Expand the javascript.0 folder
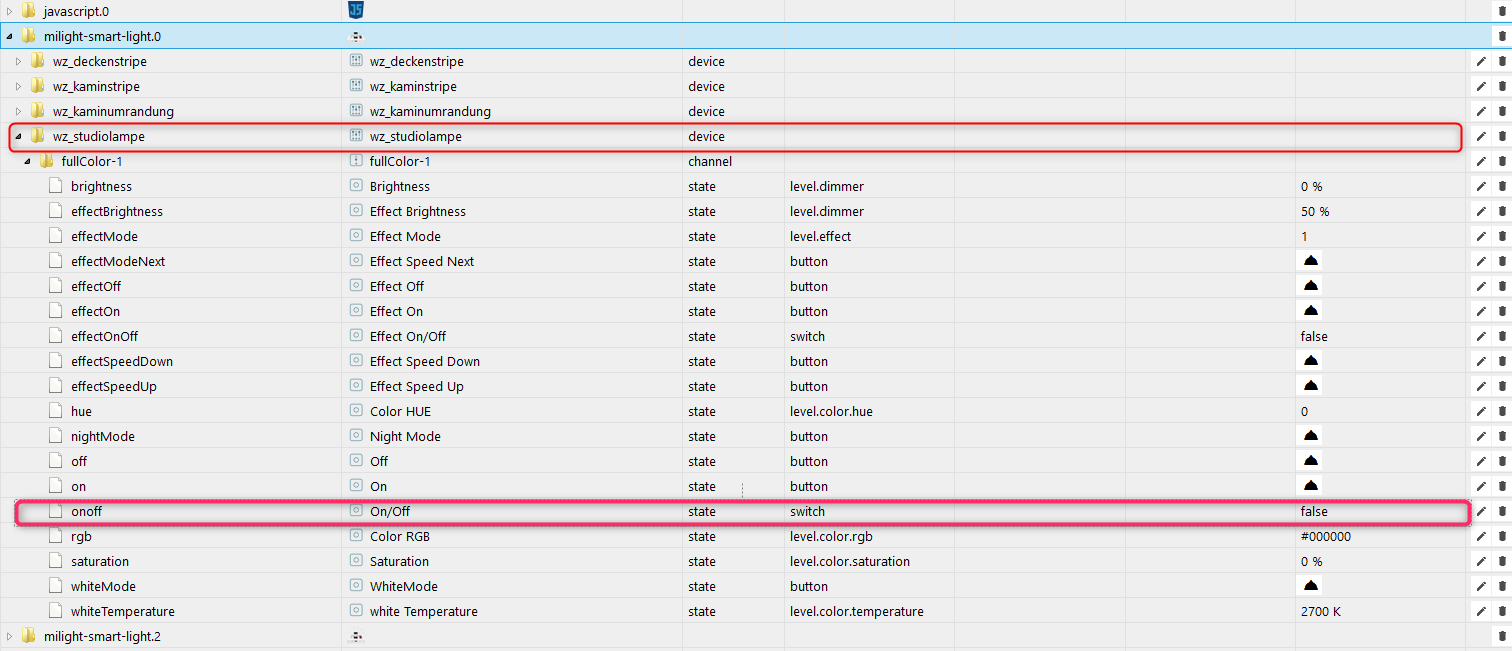The width and height of the screenshot is (1512, 651). [9, 11]
